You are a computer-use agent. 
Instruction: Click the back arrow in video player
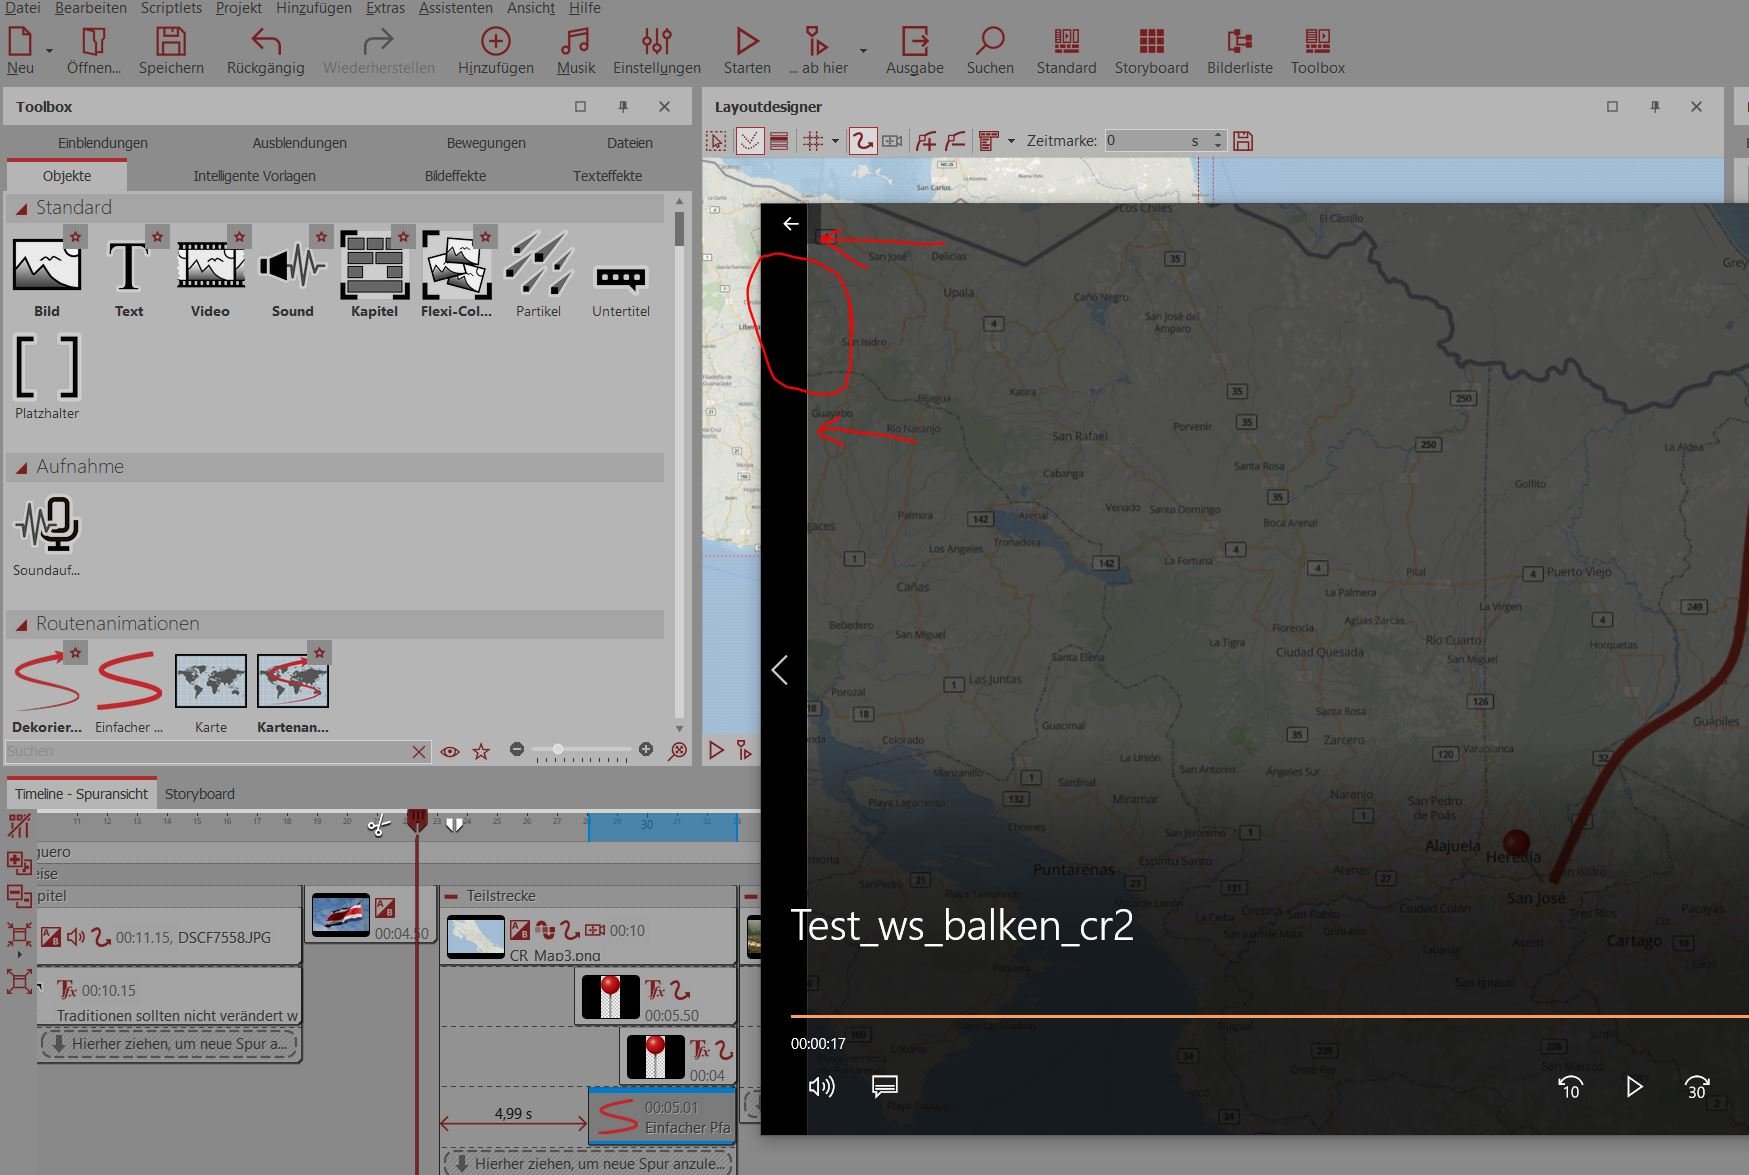790,224
